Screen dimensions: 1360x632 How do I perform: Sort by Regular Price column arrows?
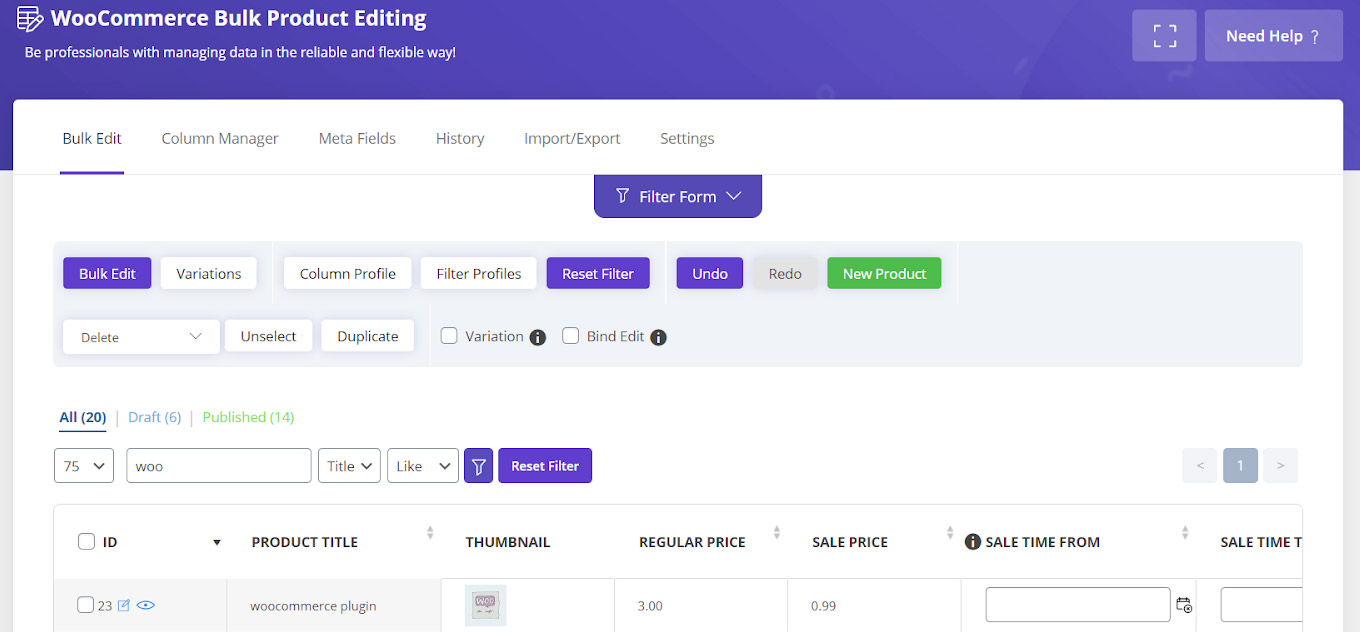777,533
